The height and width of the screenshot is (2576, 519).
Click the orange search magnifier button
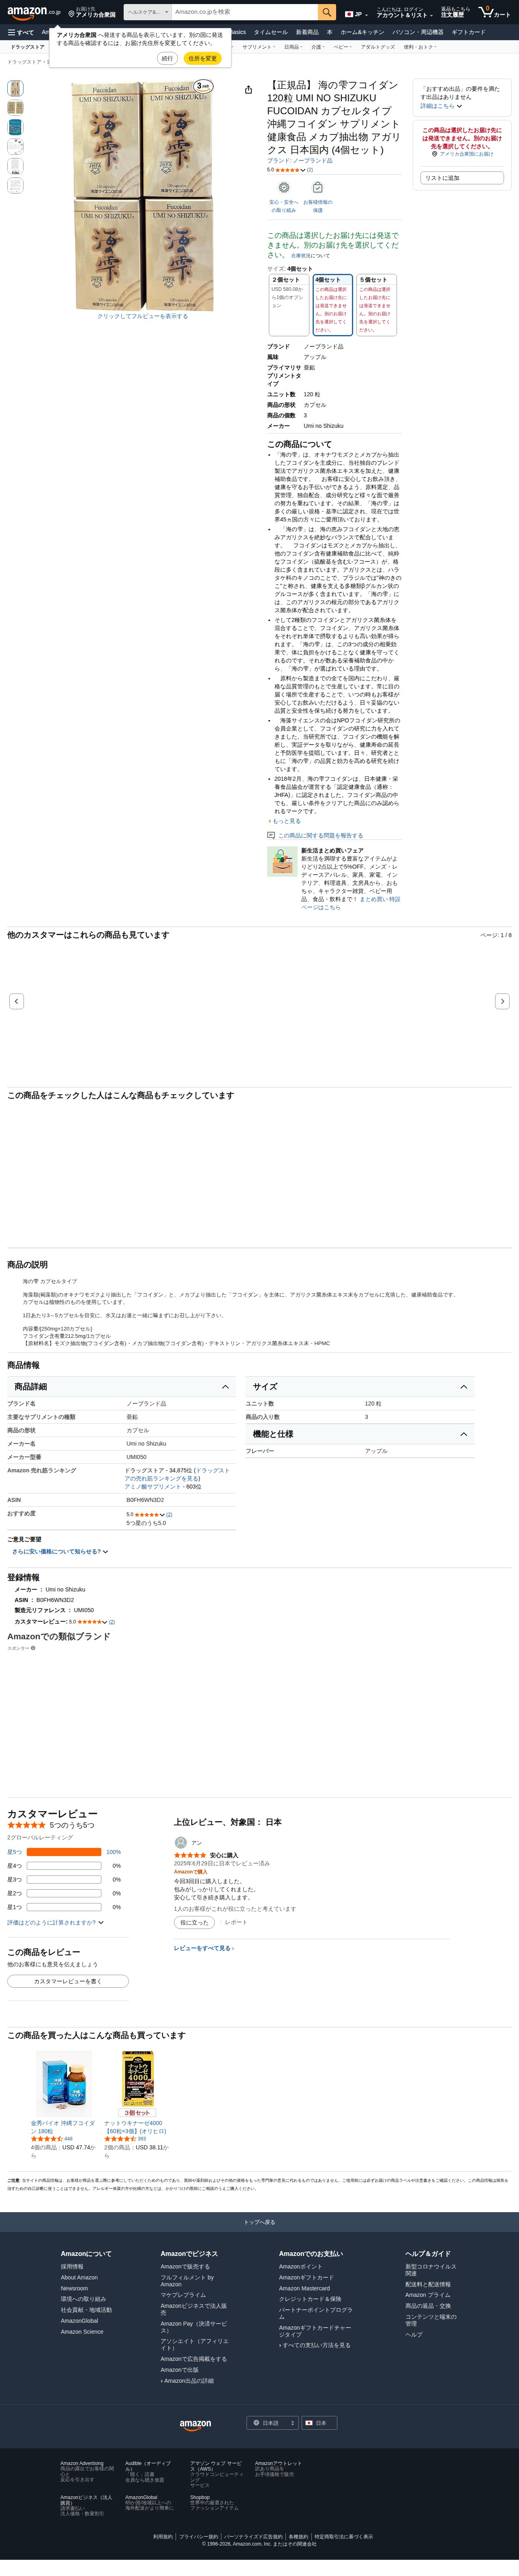click(327, 12)
